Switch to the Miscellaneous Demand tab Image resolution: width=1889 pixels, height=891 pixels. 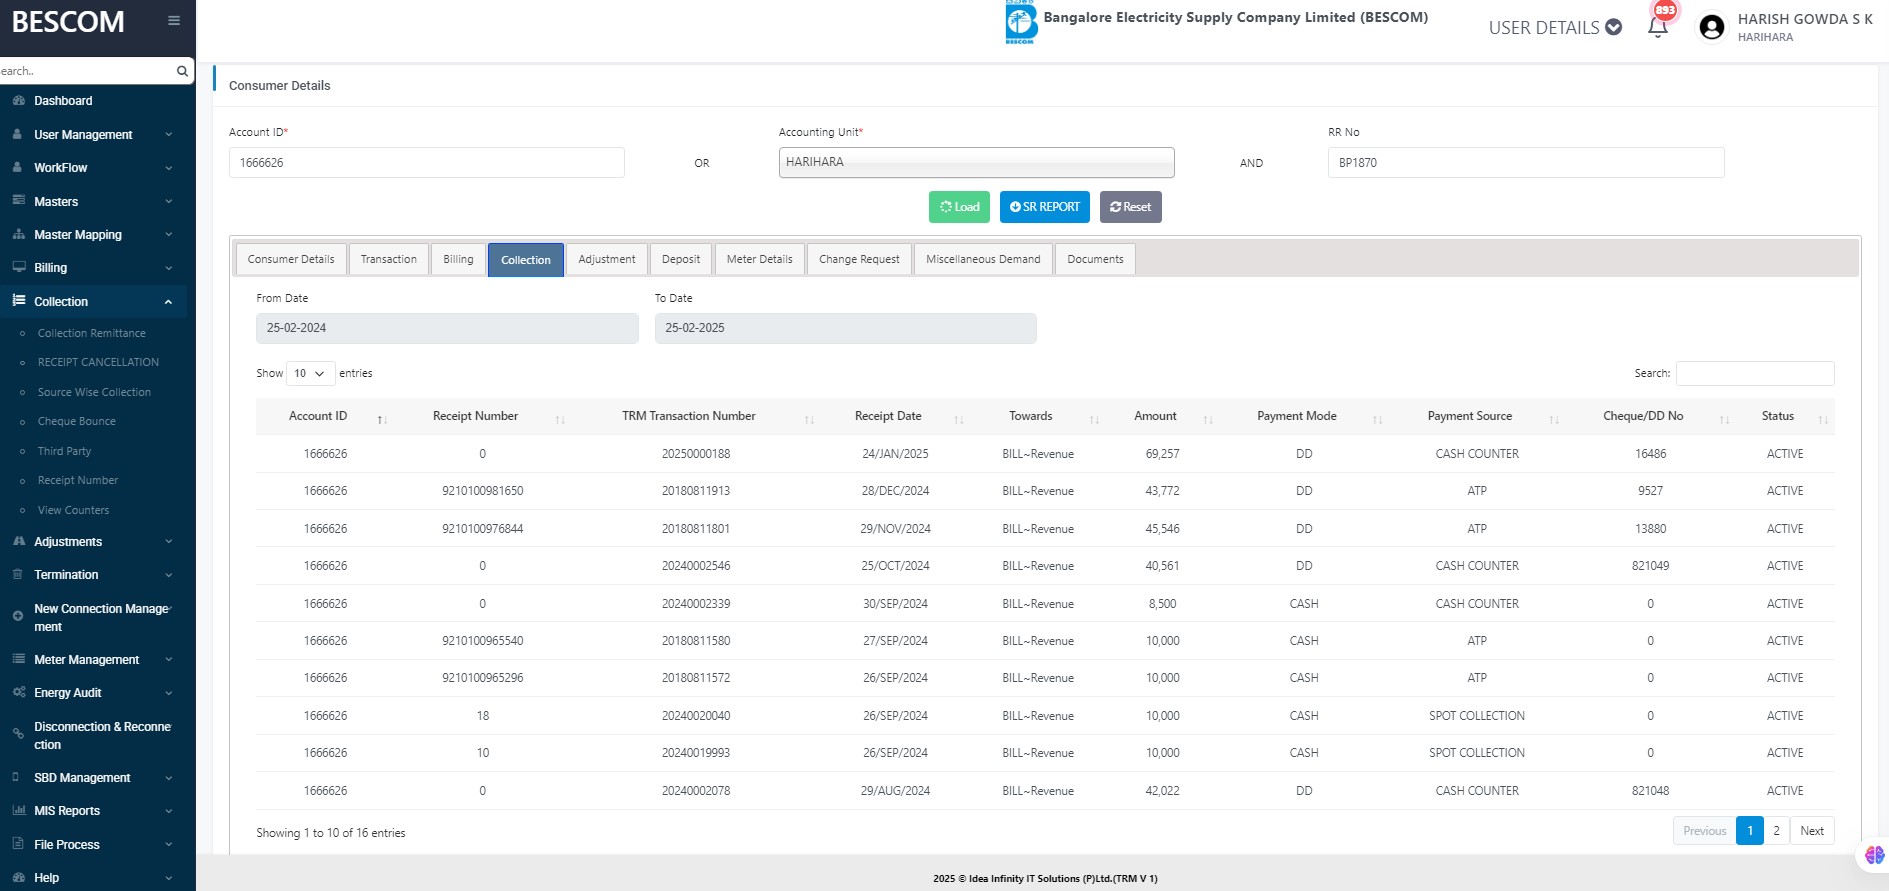coord(983,259)
